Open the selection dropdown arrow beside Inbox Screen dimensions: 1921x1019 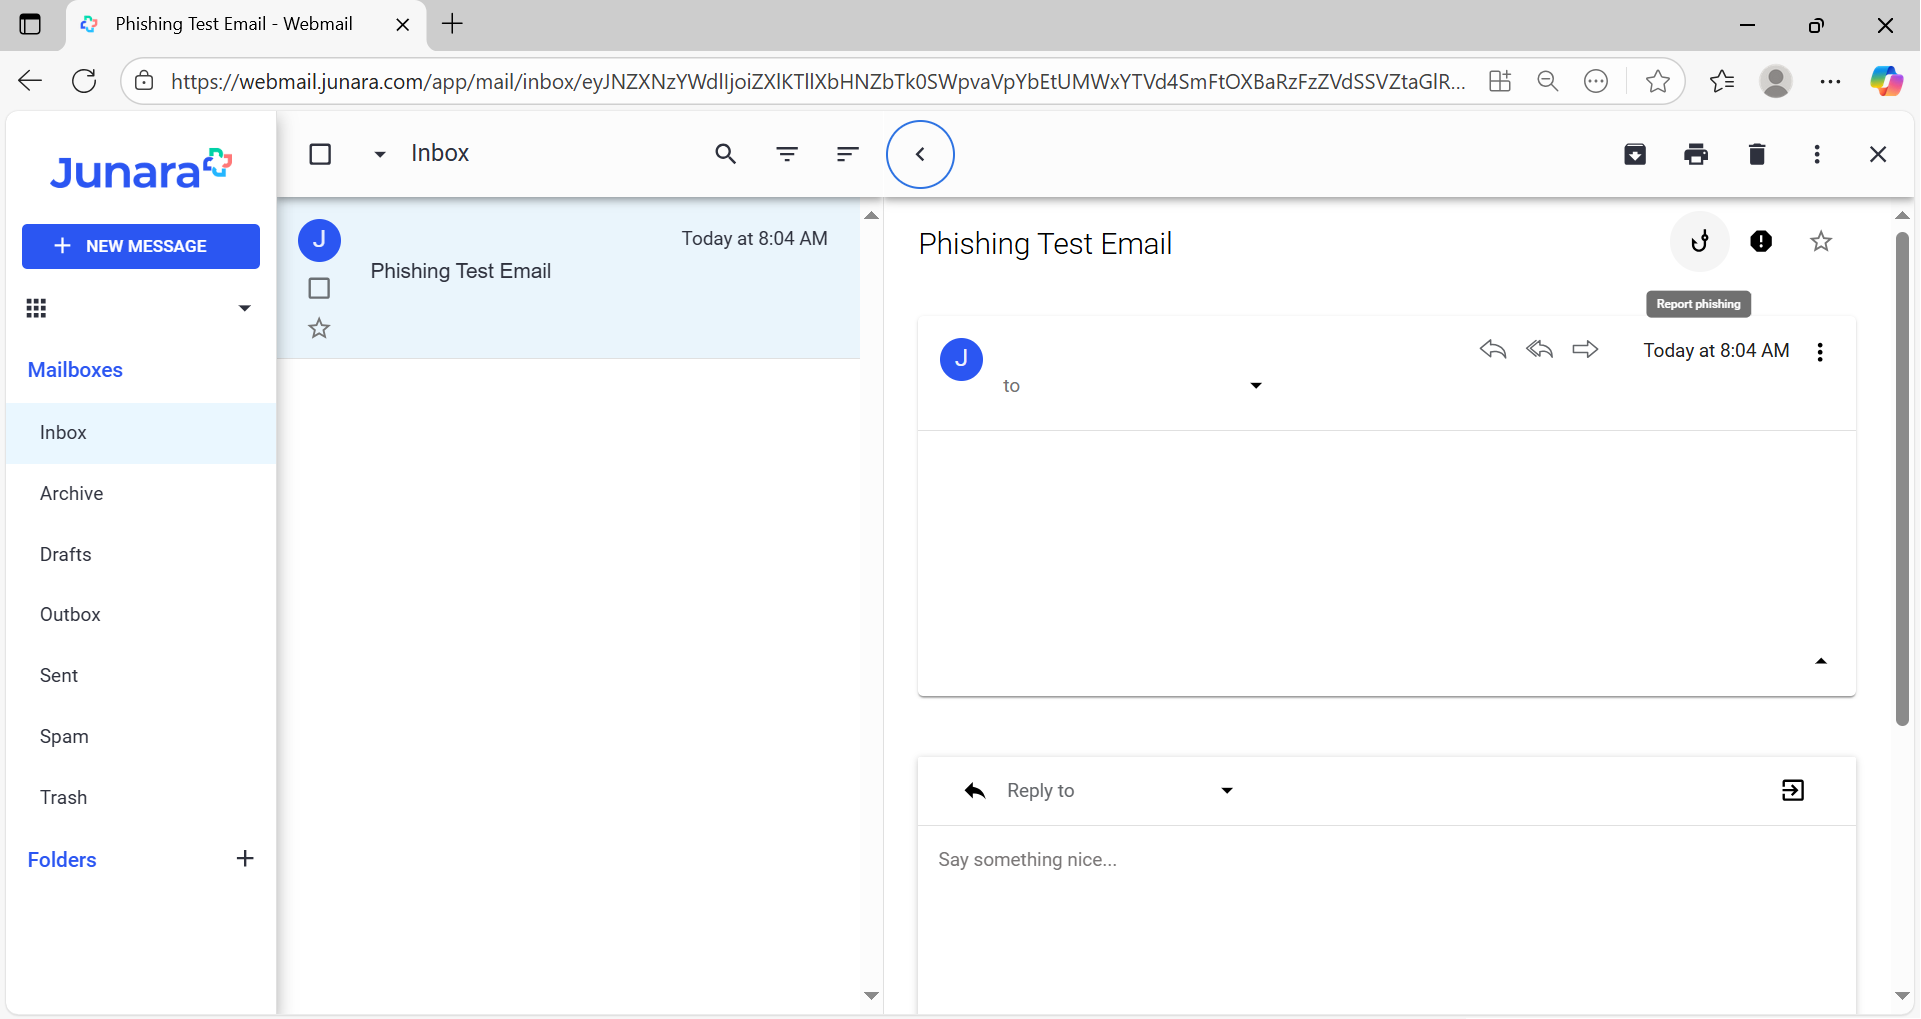click(380, 154)
